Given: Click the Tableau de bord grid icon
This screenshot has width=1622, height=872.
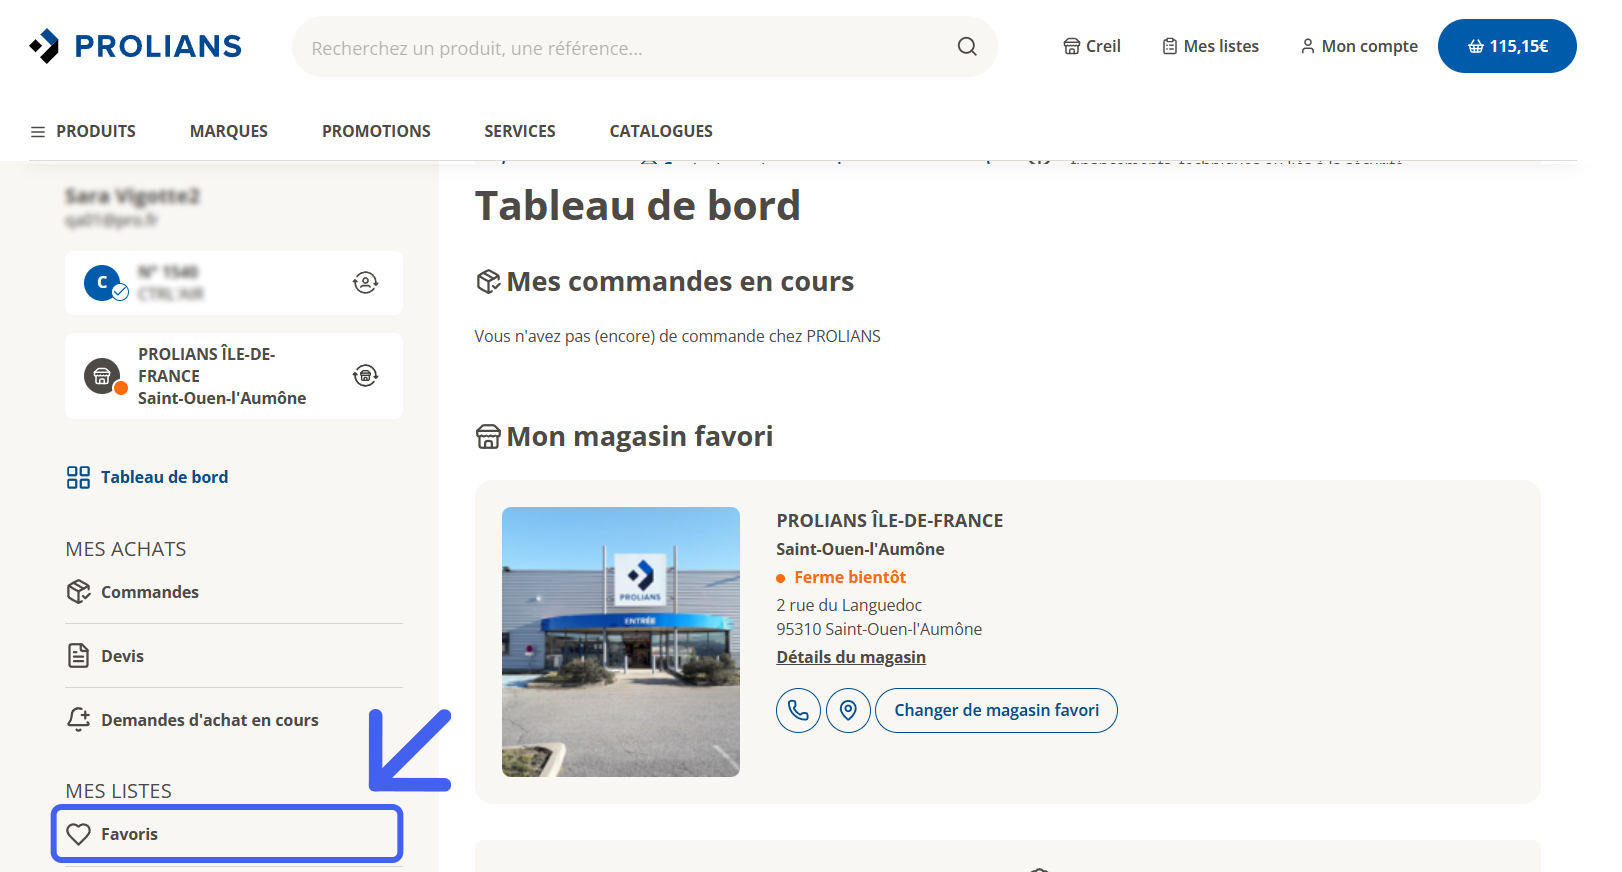Looking at the screenshot, I should (x=78, y=477).
